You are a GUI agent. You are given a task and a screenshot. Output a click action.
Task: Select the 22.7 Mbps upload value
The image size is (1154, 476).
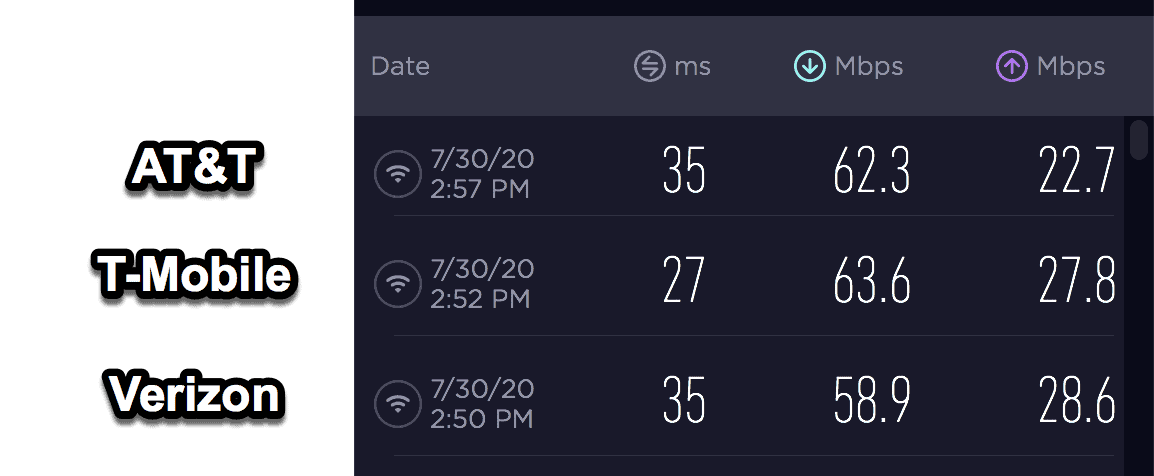(x=1077, y=171)
